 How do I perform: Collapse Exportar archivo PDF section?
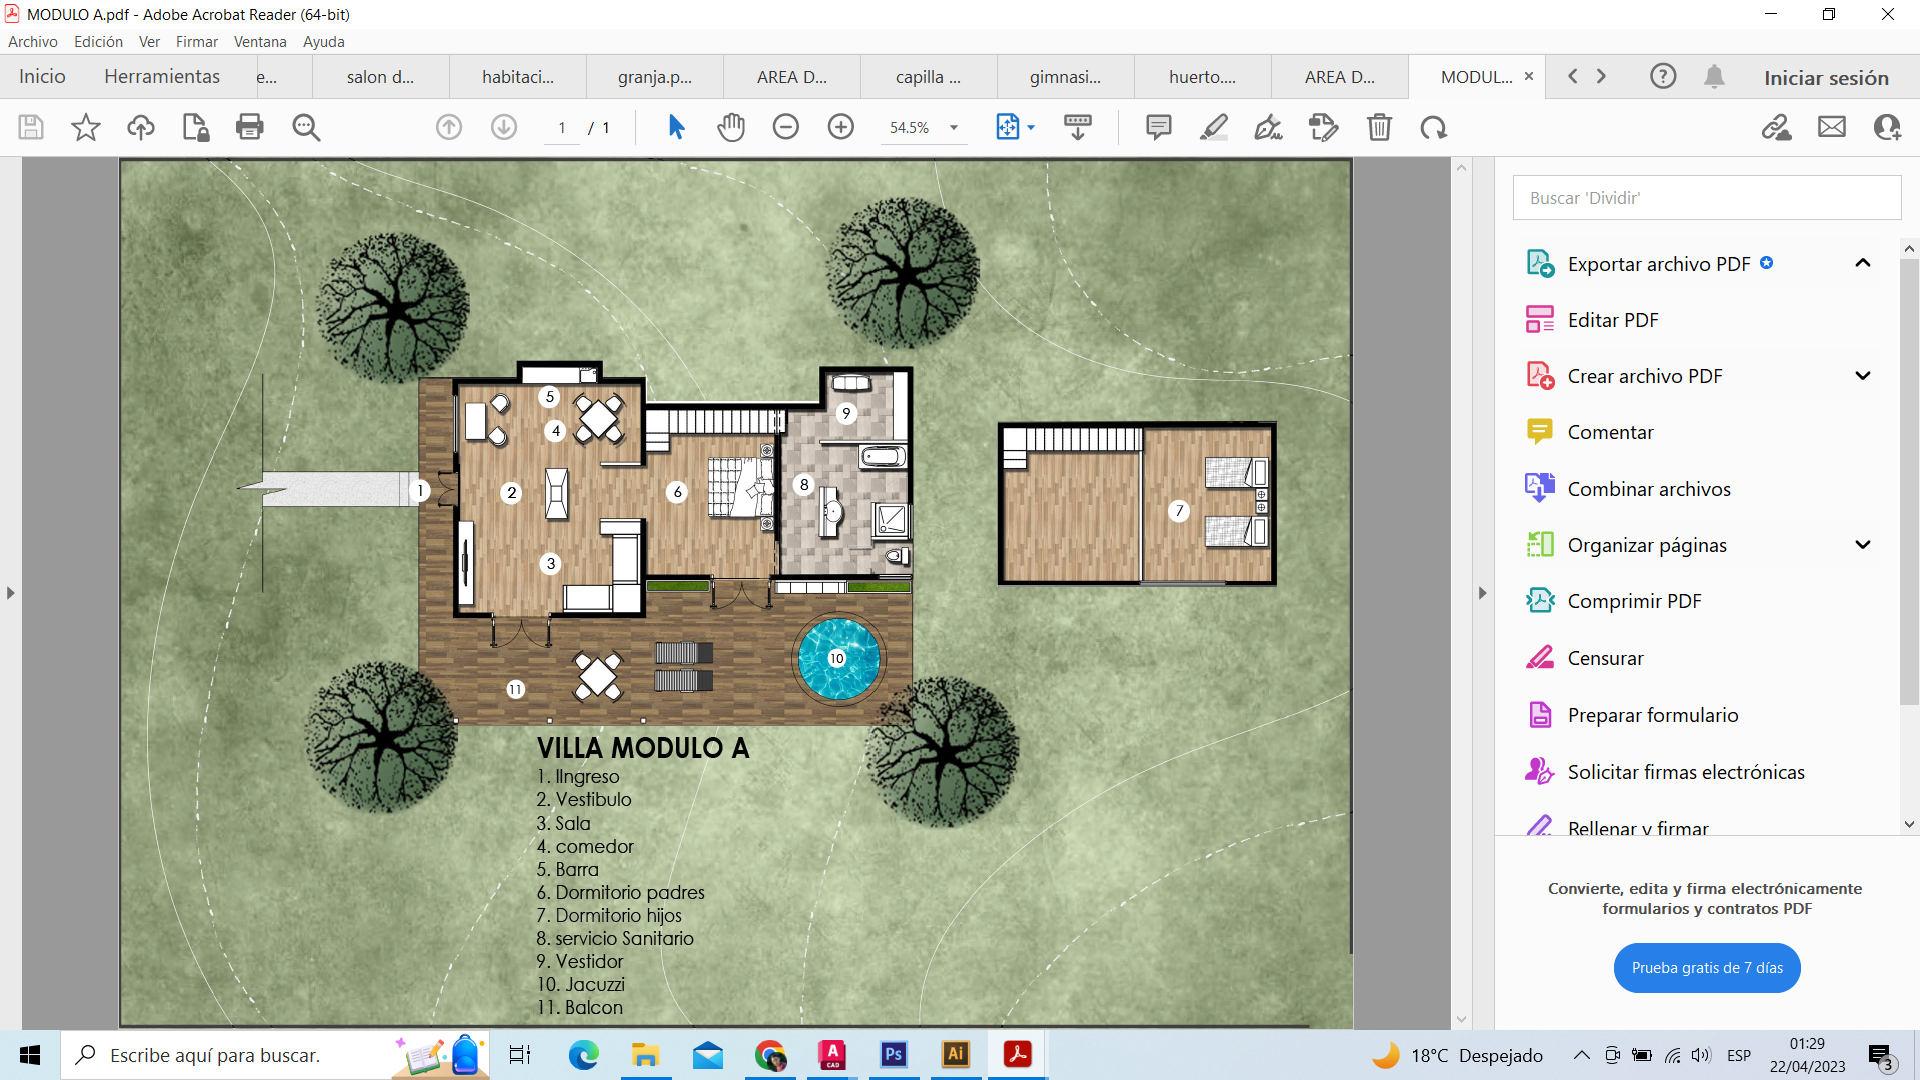(x=1862, y=263)
